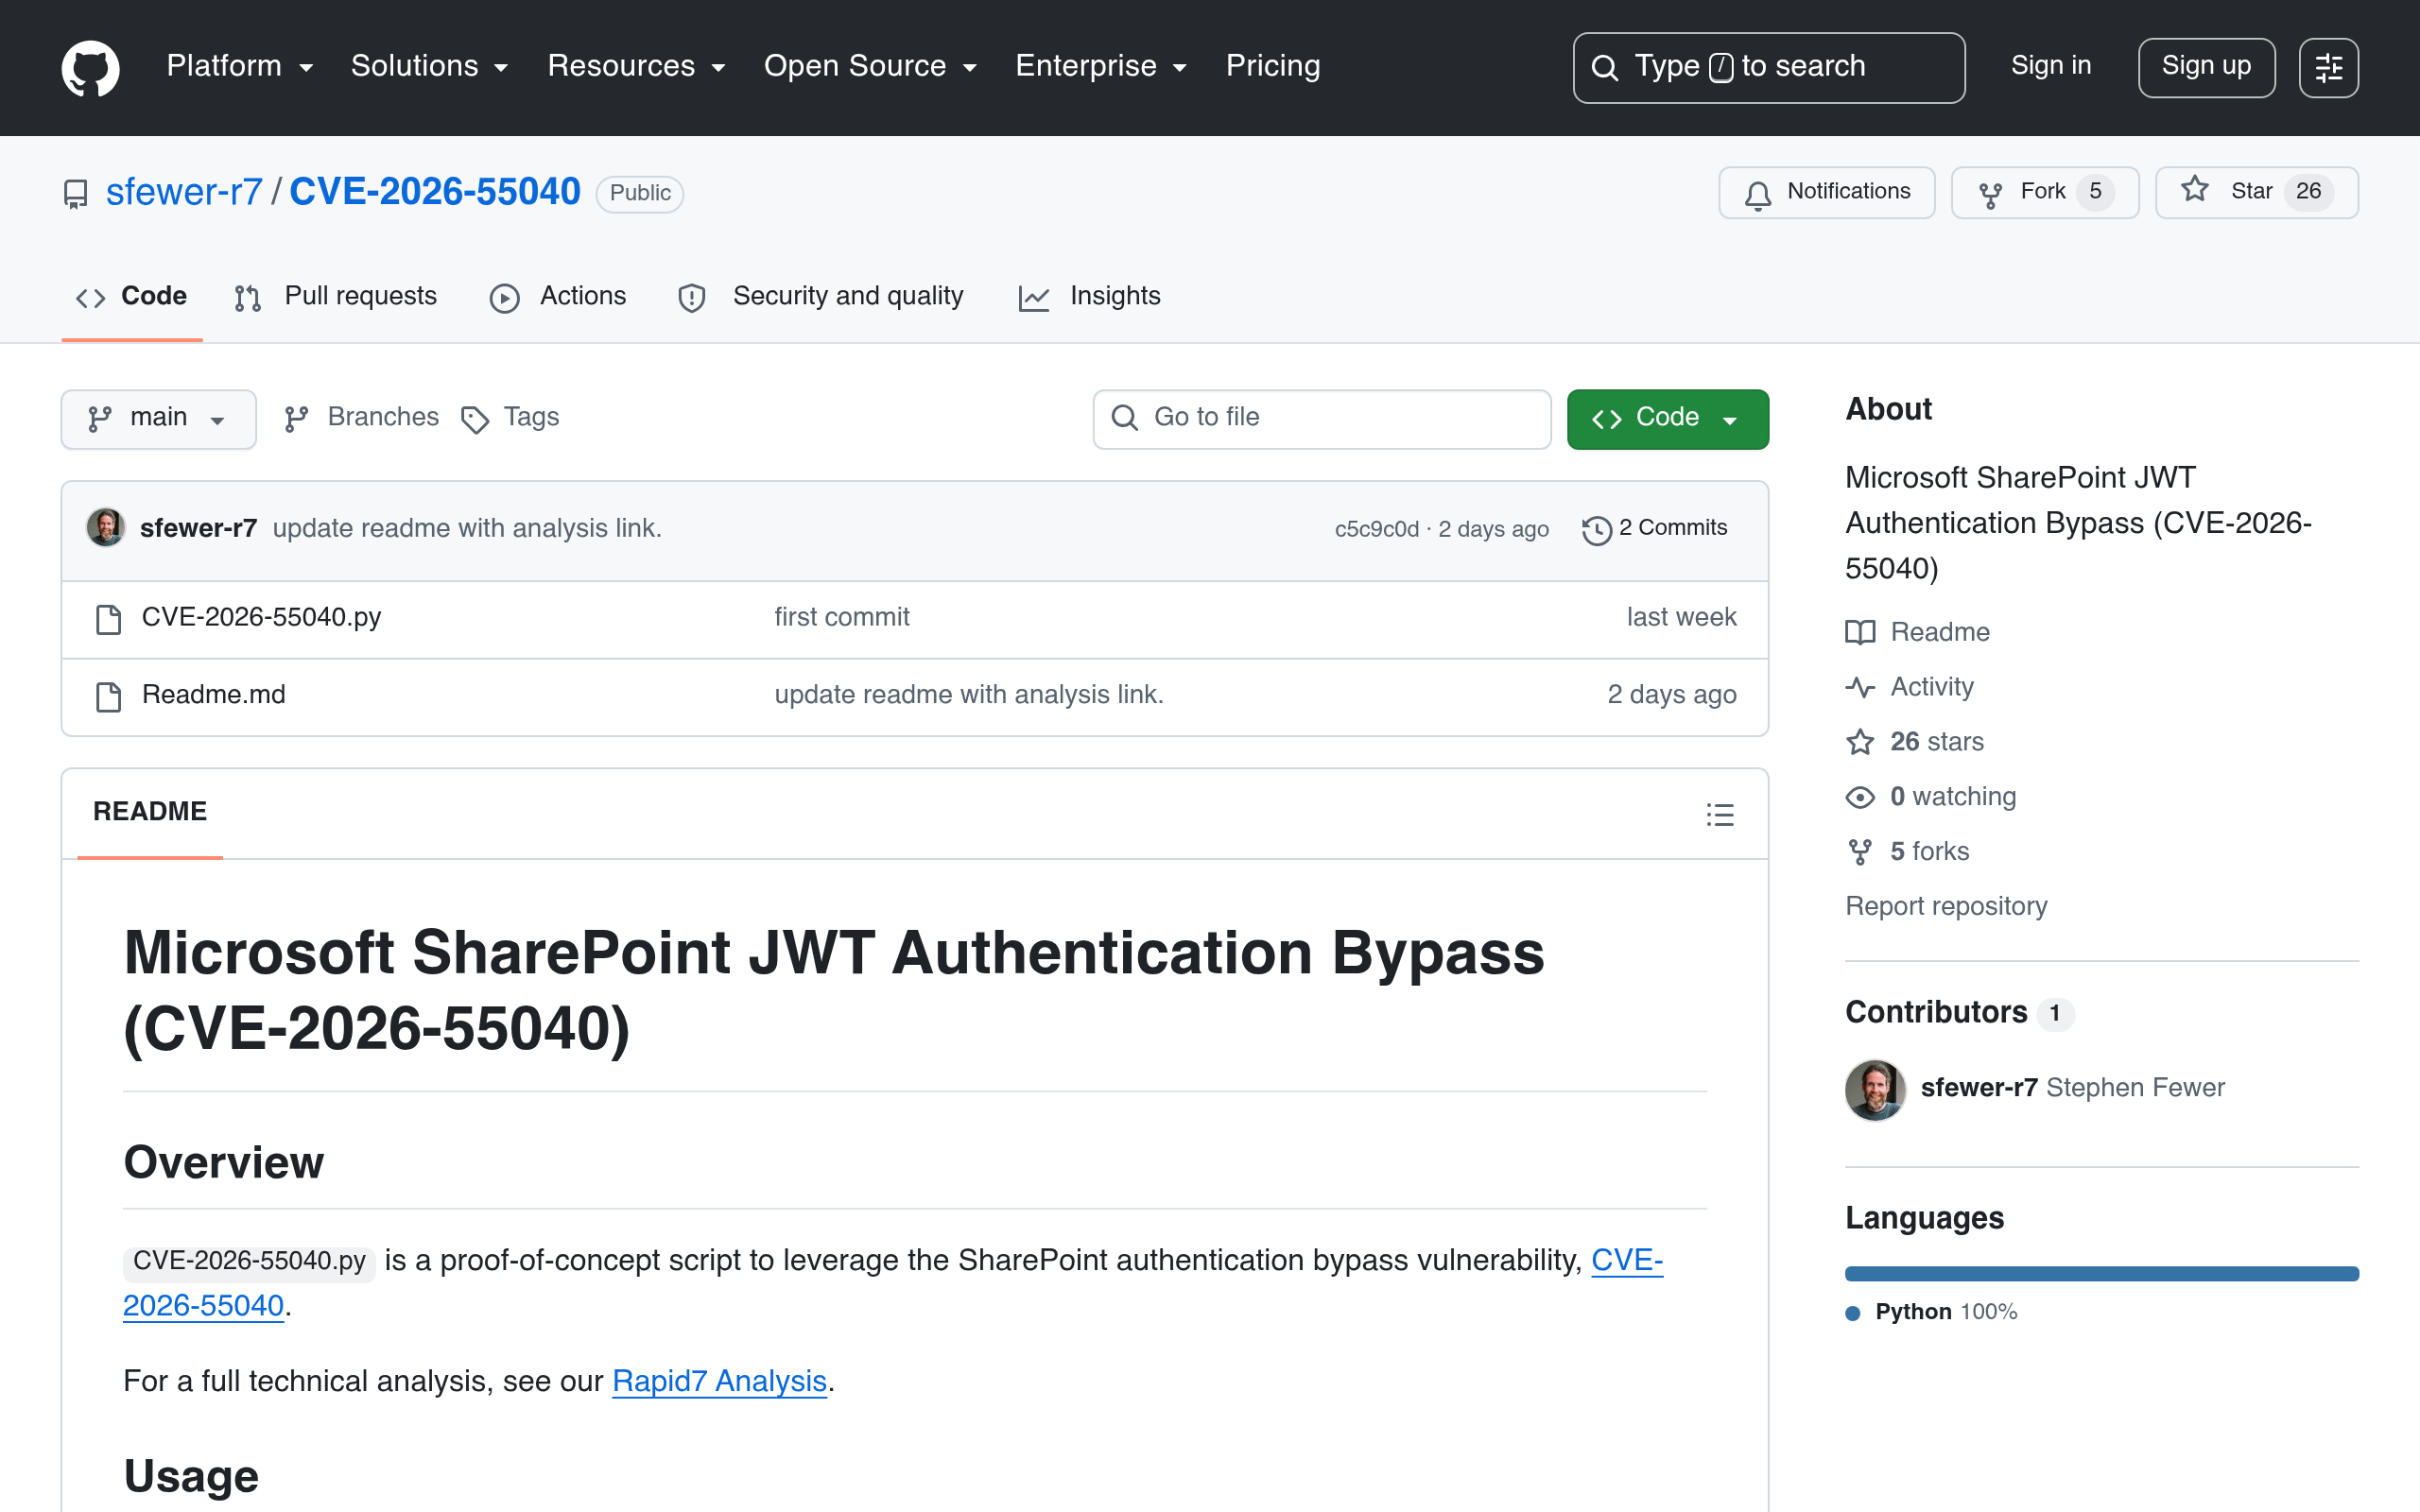Open the Readme.md file
This screenshot has width=2420, height=1512.
click(x=213, y=694)
